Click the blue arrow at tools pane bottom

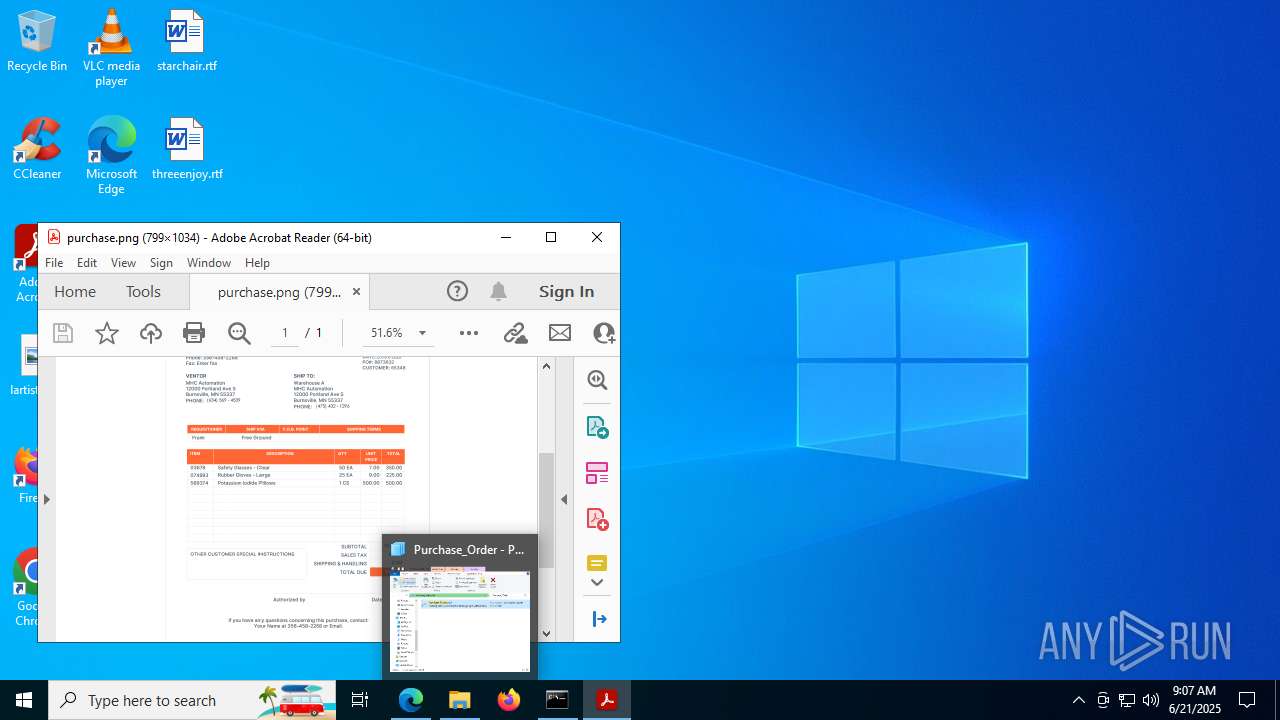[599, 619]
